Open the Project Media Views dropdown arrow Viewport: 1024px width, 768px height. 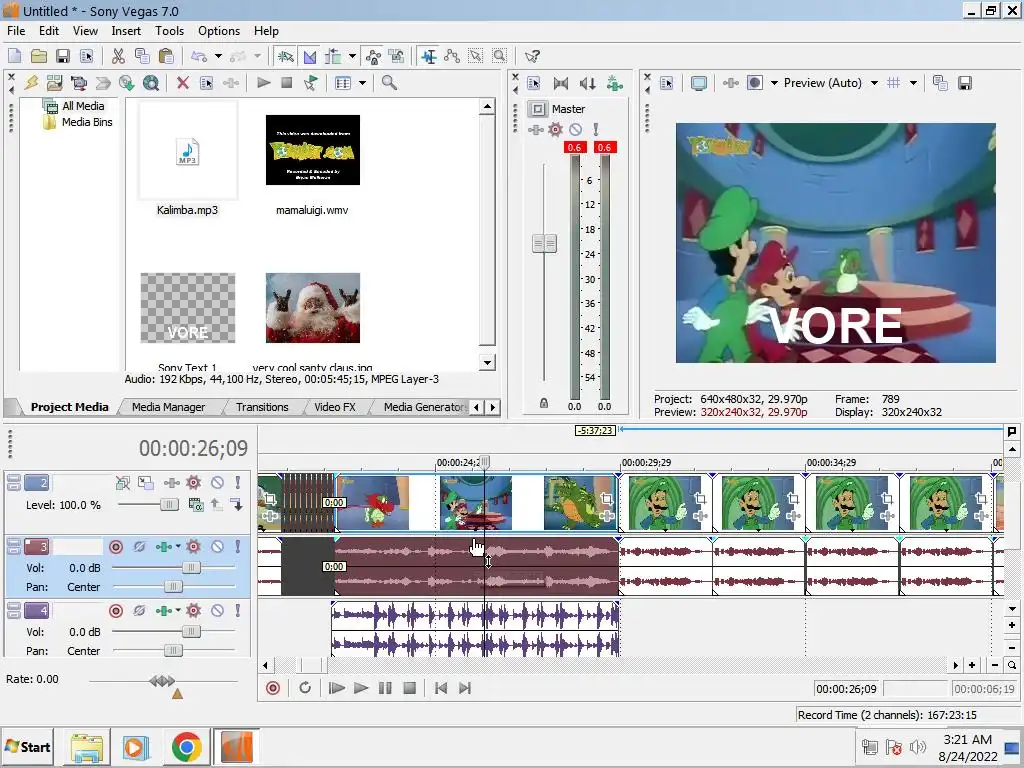362,83
